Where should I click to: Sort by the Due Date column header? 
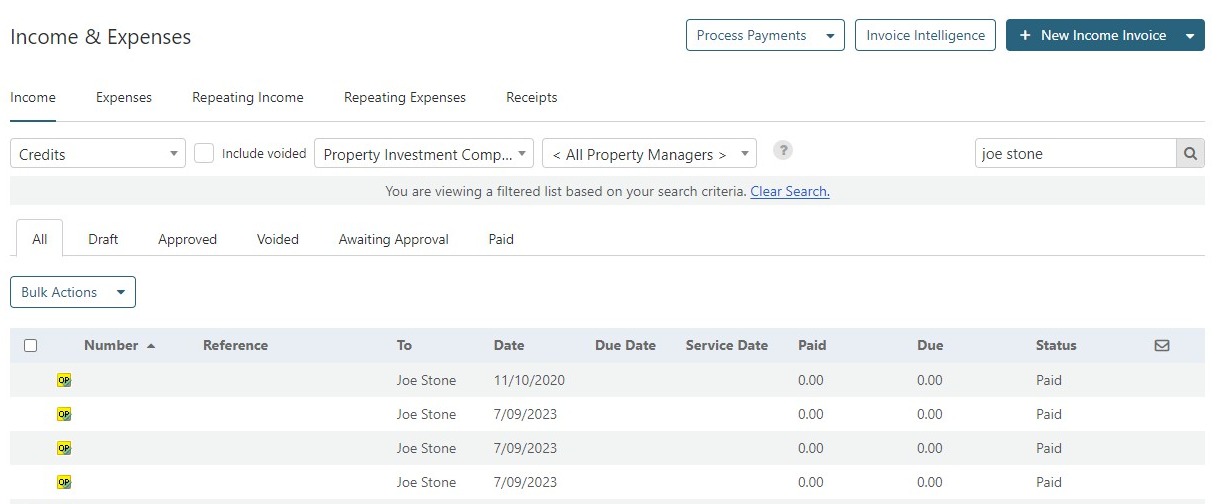point(625,345)
